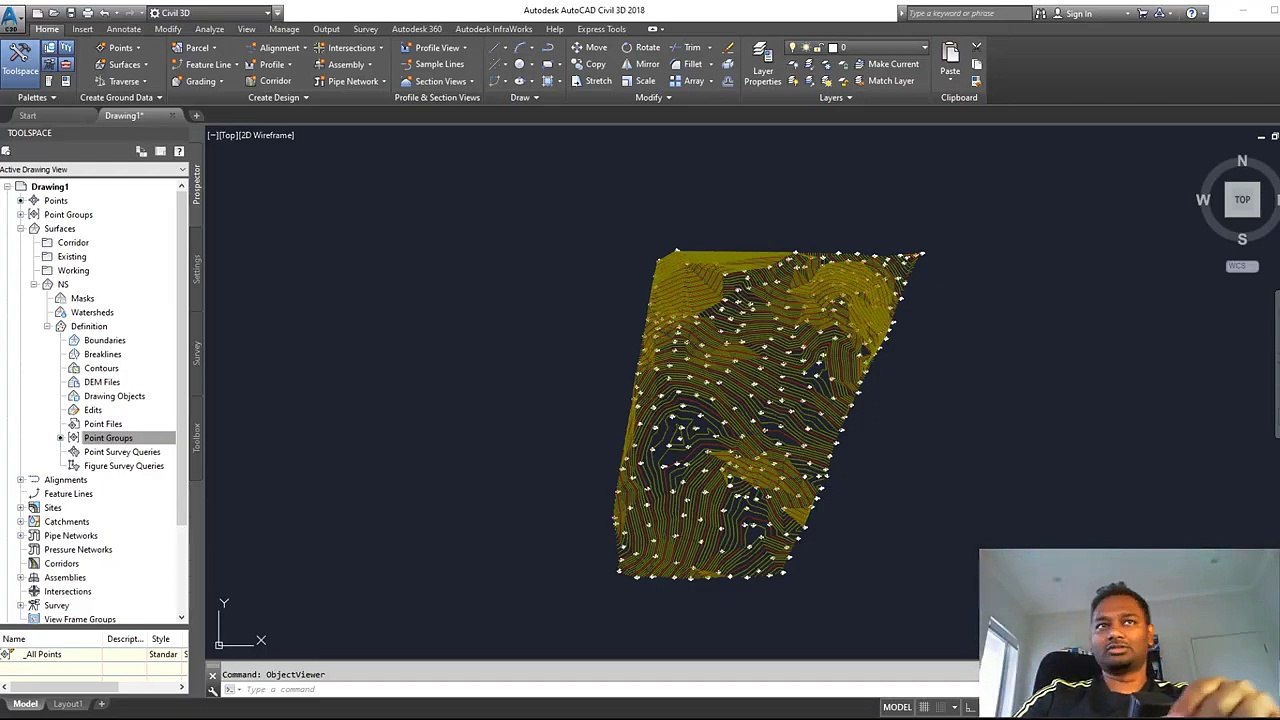Click the new drawing tab plus button
This screenshot has height=720, width=1280.
point(197,116)
